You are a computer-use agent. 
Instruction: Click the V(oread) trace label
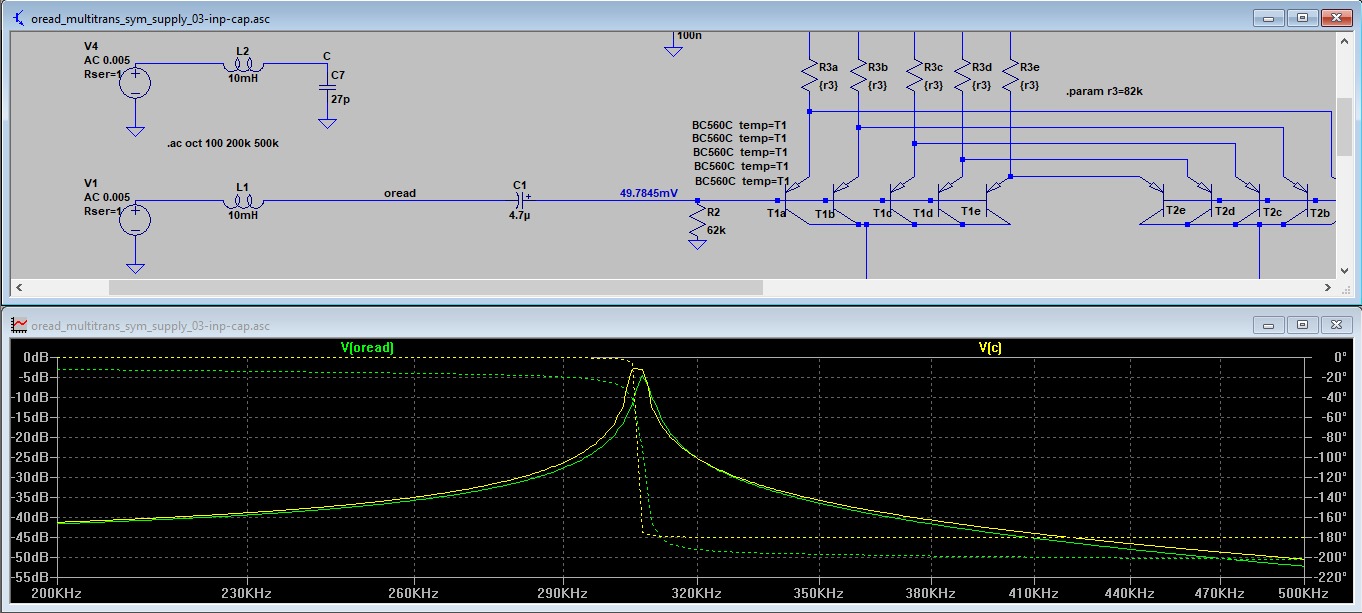pos(367,347)
